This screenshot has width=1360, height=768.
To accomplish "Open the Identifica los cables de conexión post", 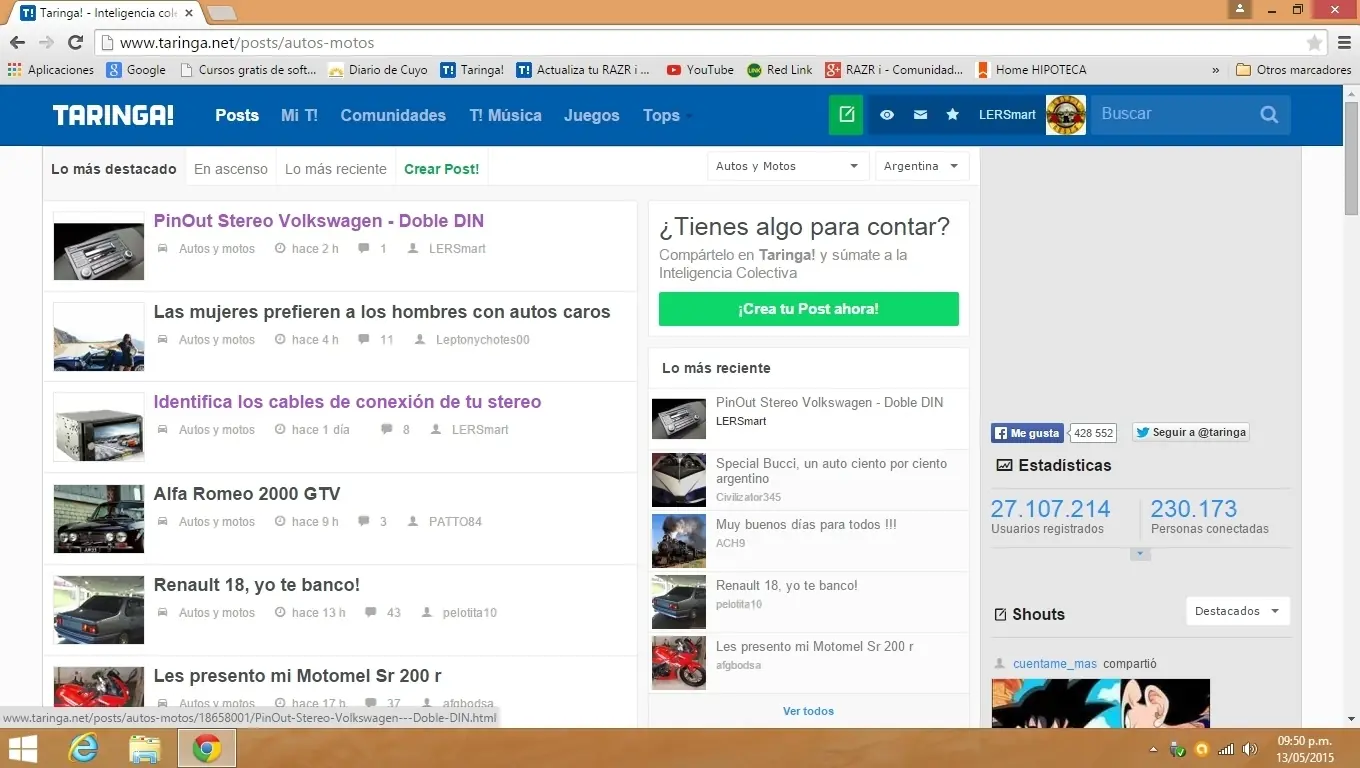I will [x=347, y=402].
